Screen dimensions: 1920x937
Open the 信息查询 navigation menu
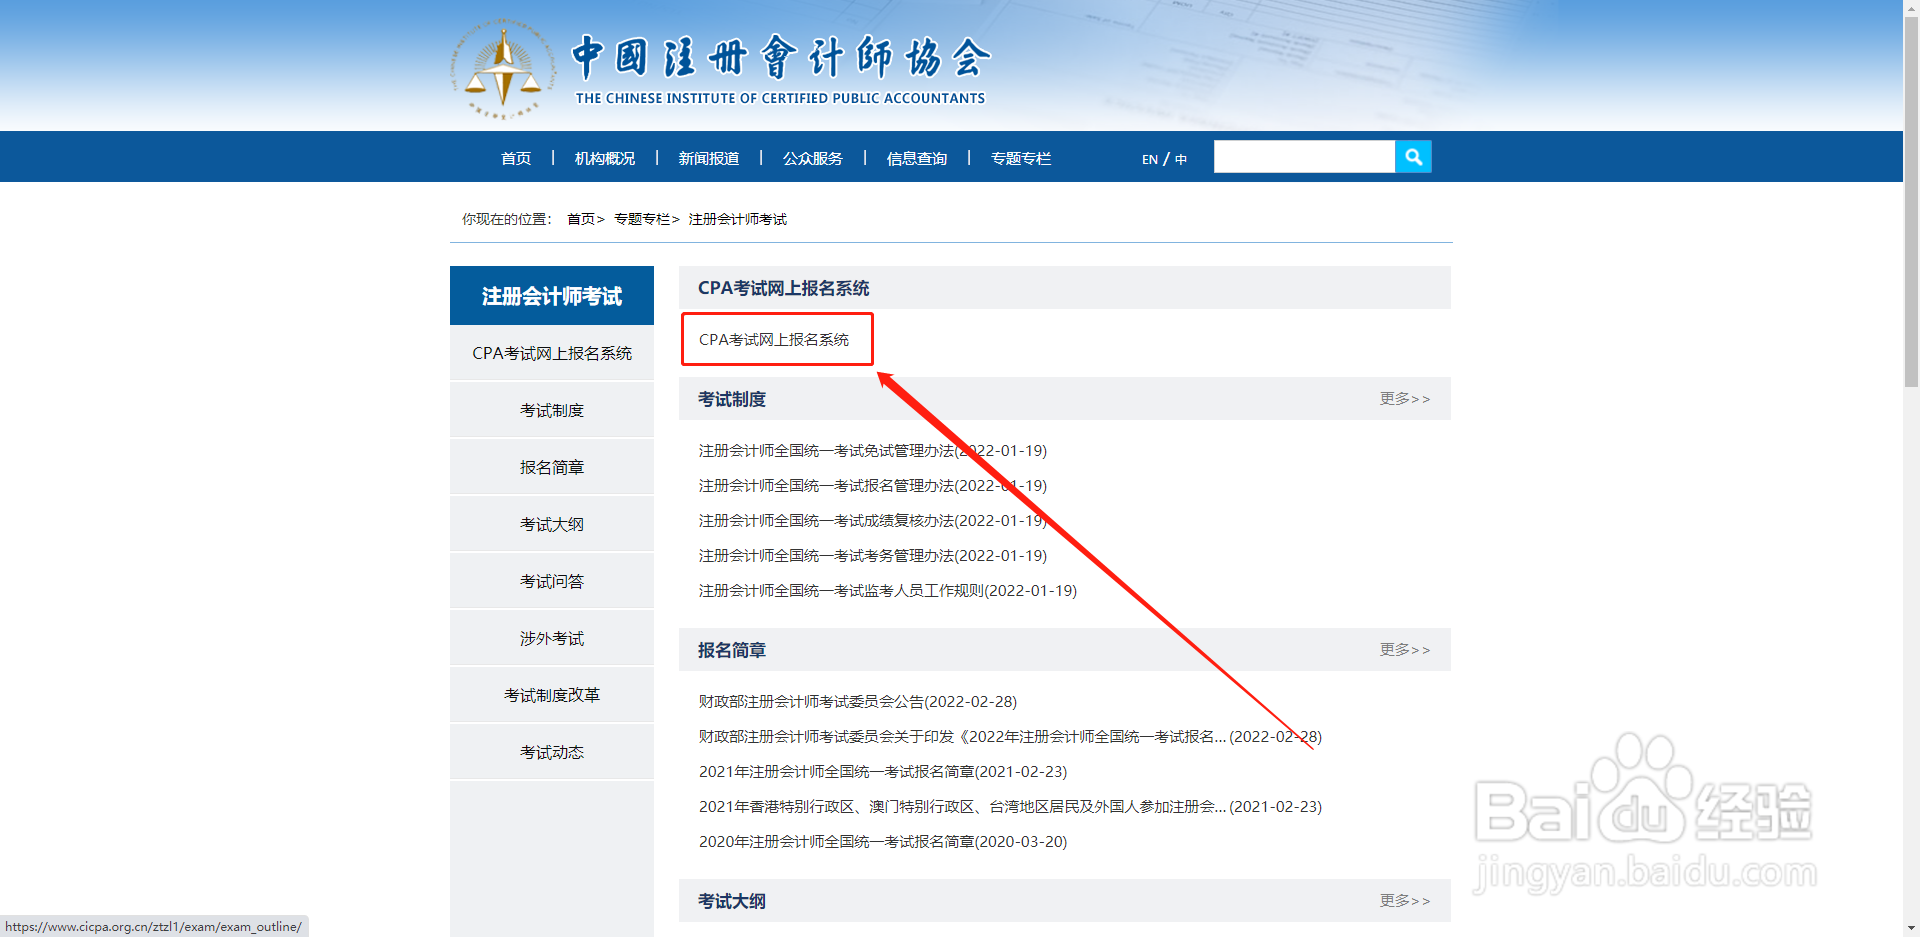[917, 158]
